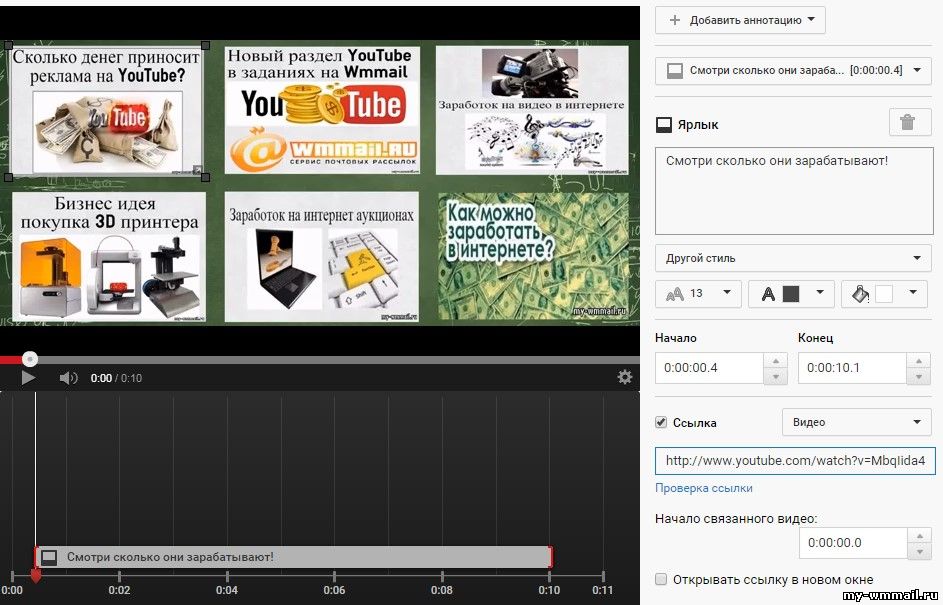Image resolution: width=943 pixels, height=605 pixels.
Task: Open the font size 13 dropdown
Action: pyautogui.click(x=698, y=293)
